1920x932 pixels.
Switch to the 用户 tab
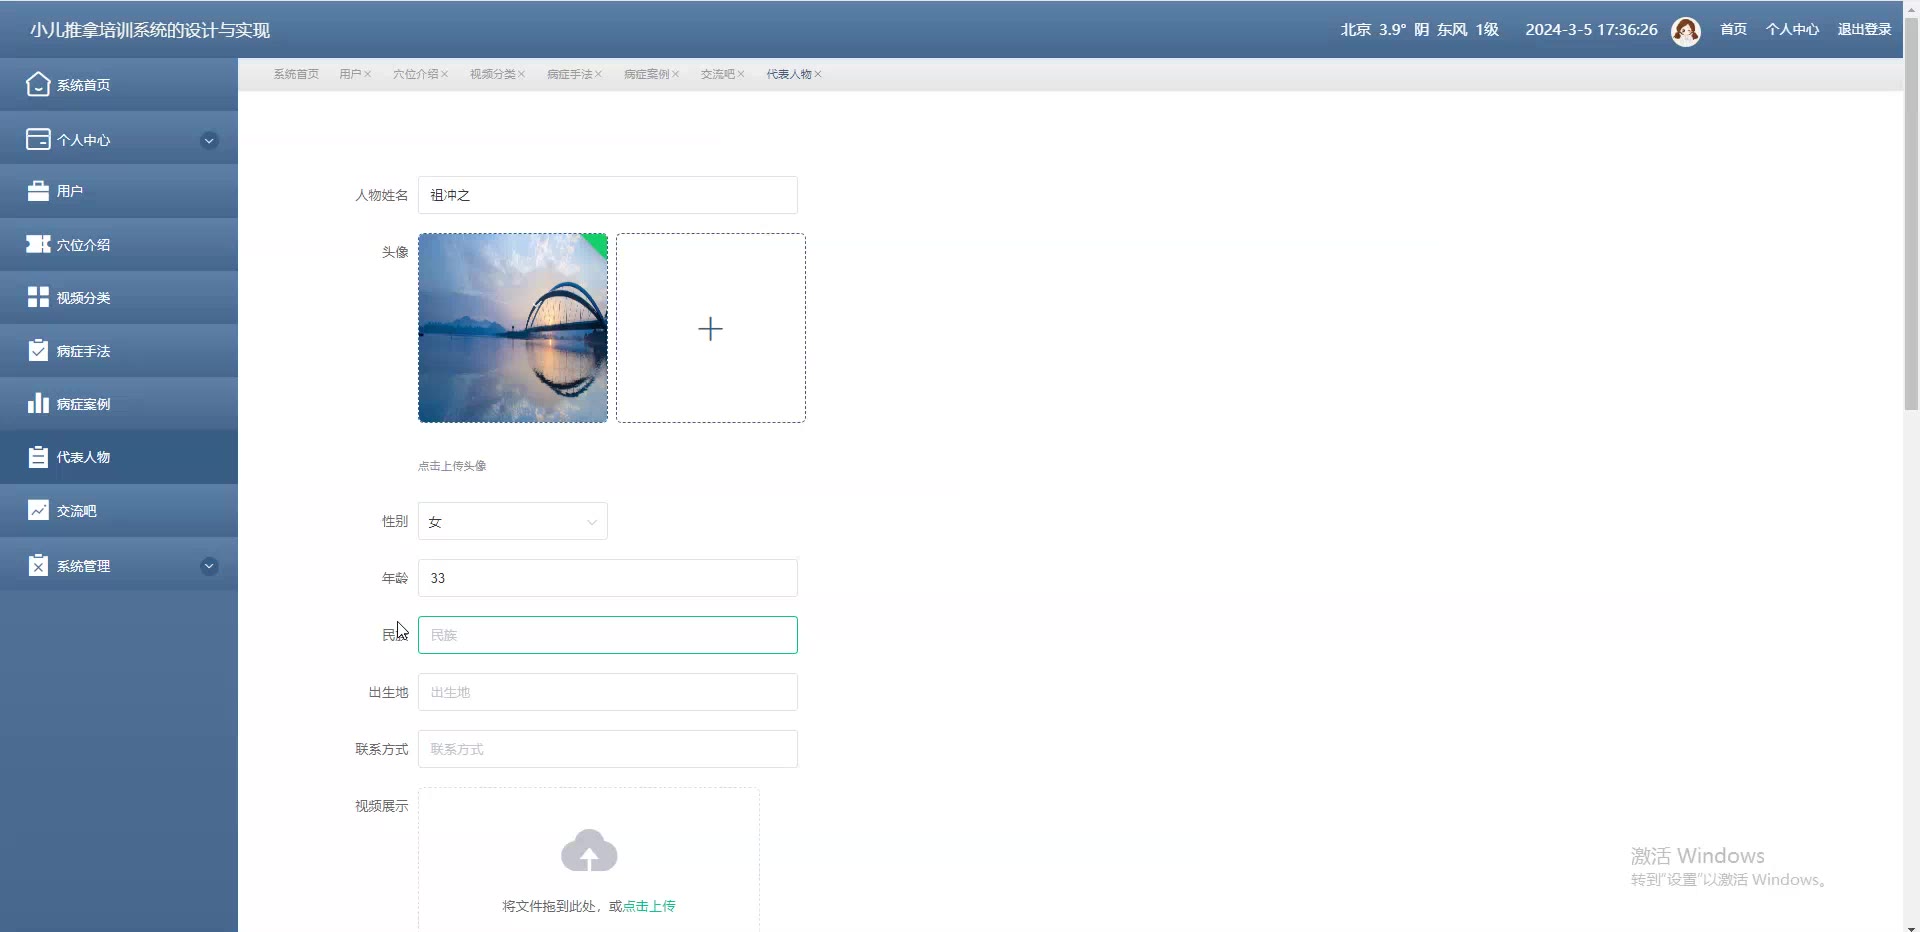pyautogui.click(x=350, y=74)
